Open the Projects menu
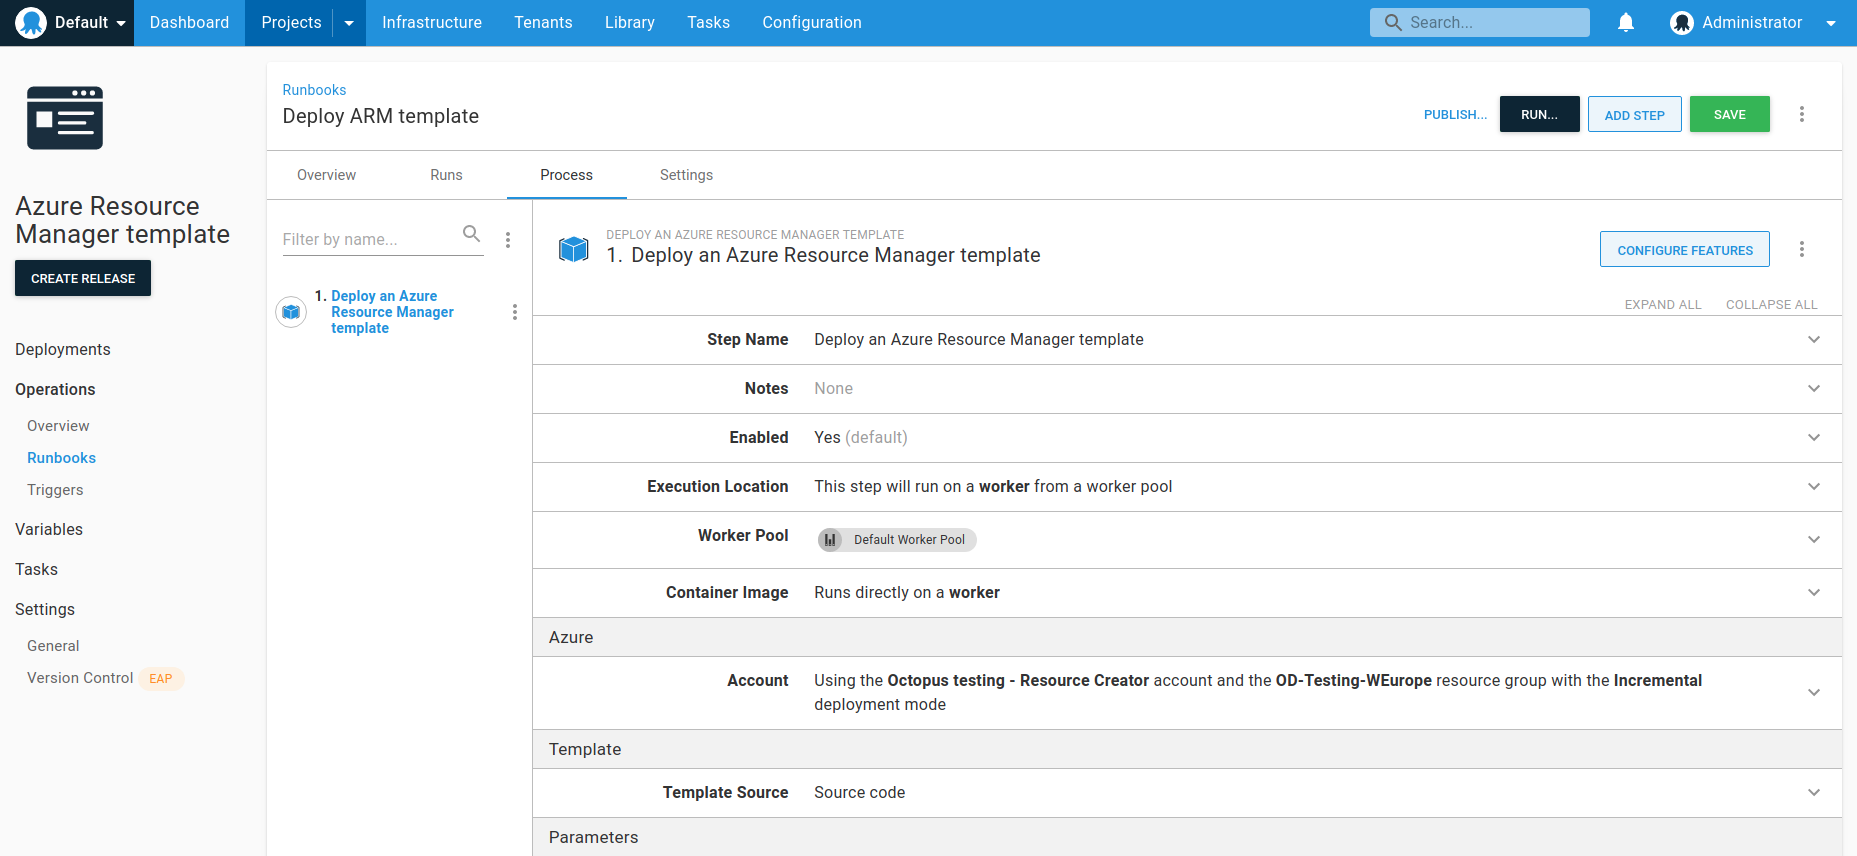1857x856 pixels. click(291, 22)
